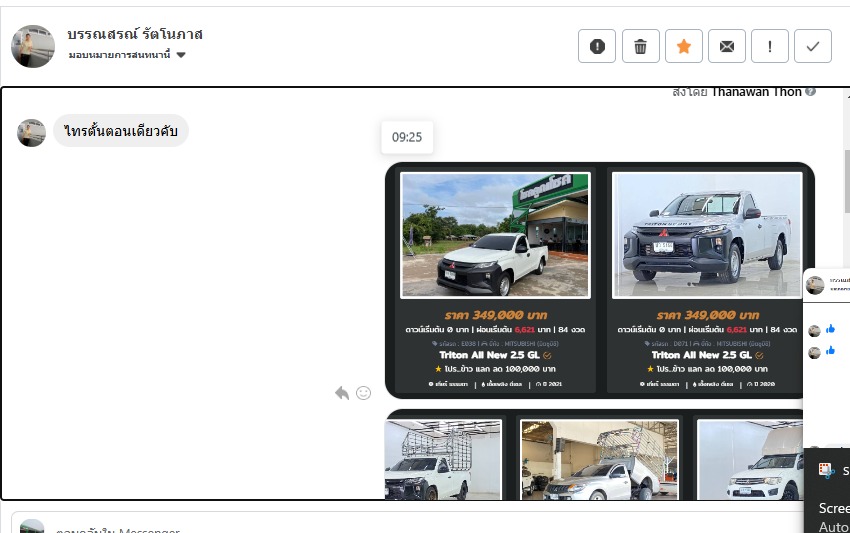Open silver Triton pickup photo D071
Screen dimensions: 850x533
point(707,235)
